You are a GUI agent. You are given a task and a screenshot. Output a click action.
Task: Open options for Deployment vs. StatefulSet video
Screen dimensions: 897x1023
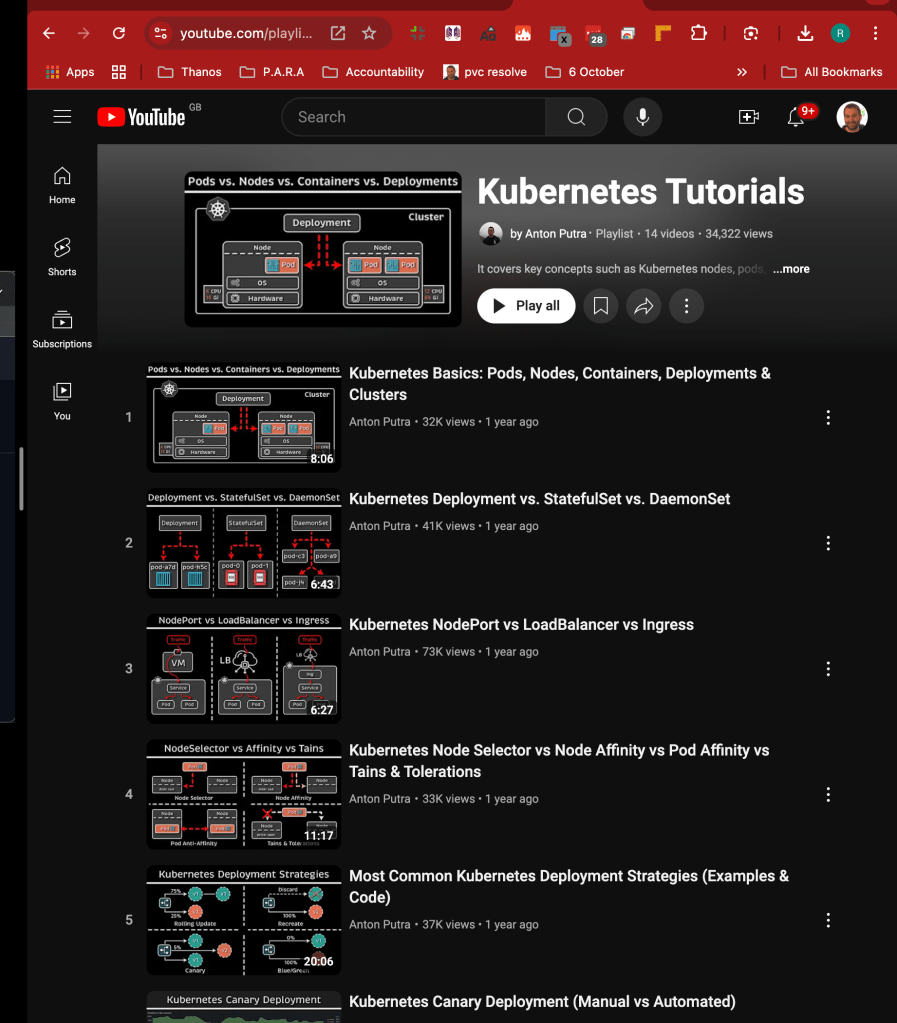click(829, 543)
